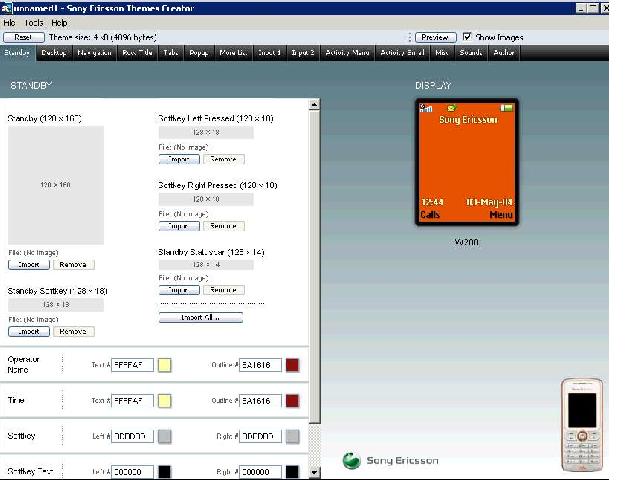The width and height of the screenshot is (640, 480).
Task: Import the Standby 128 x 160 image
Action: point(29,264)
